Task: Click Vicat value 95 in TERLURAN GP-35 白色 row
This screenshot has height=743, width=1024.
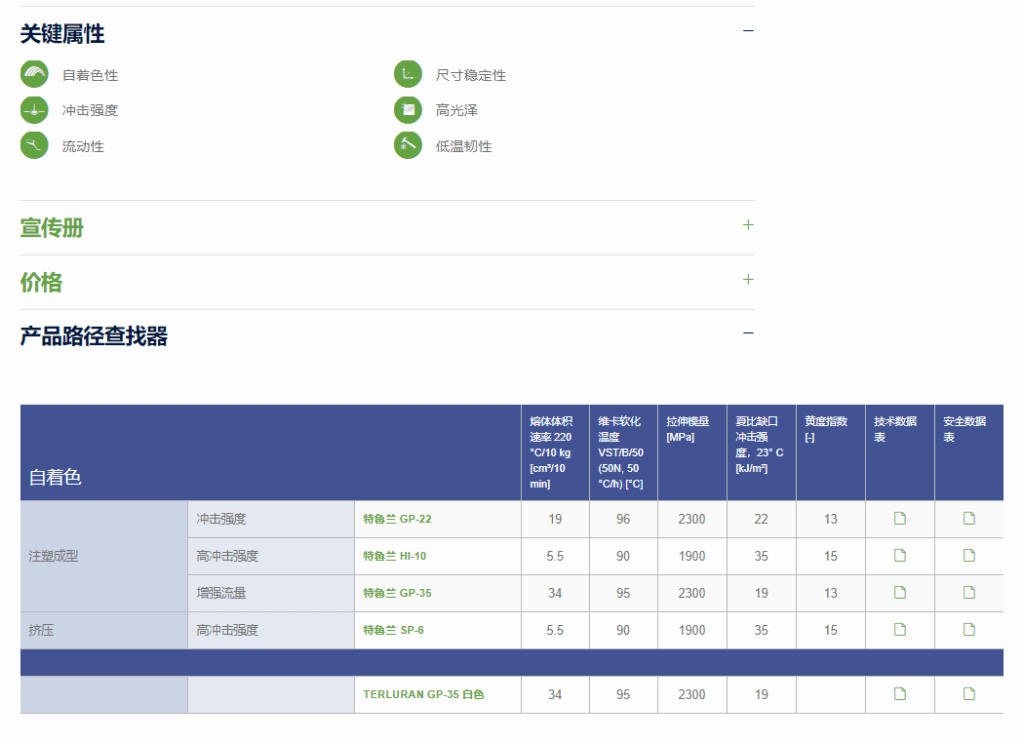Action: pyautogui.click(x=623, y=695)
